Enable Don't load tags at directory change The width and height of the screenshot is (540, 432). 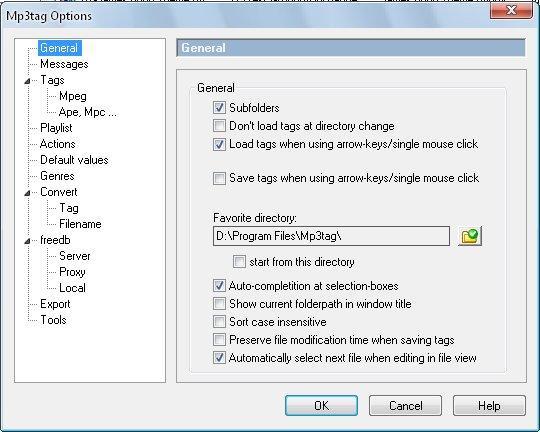[219, 126]
